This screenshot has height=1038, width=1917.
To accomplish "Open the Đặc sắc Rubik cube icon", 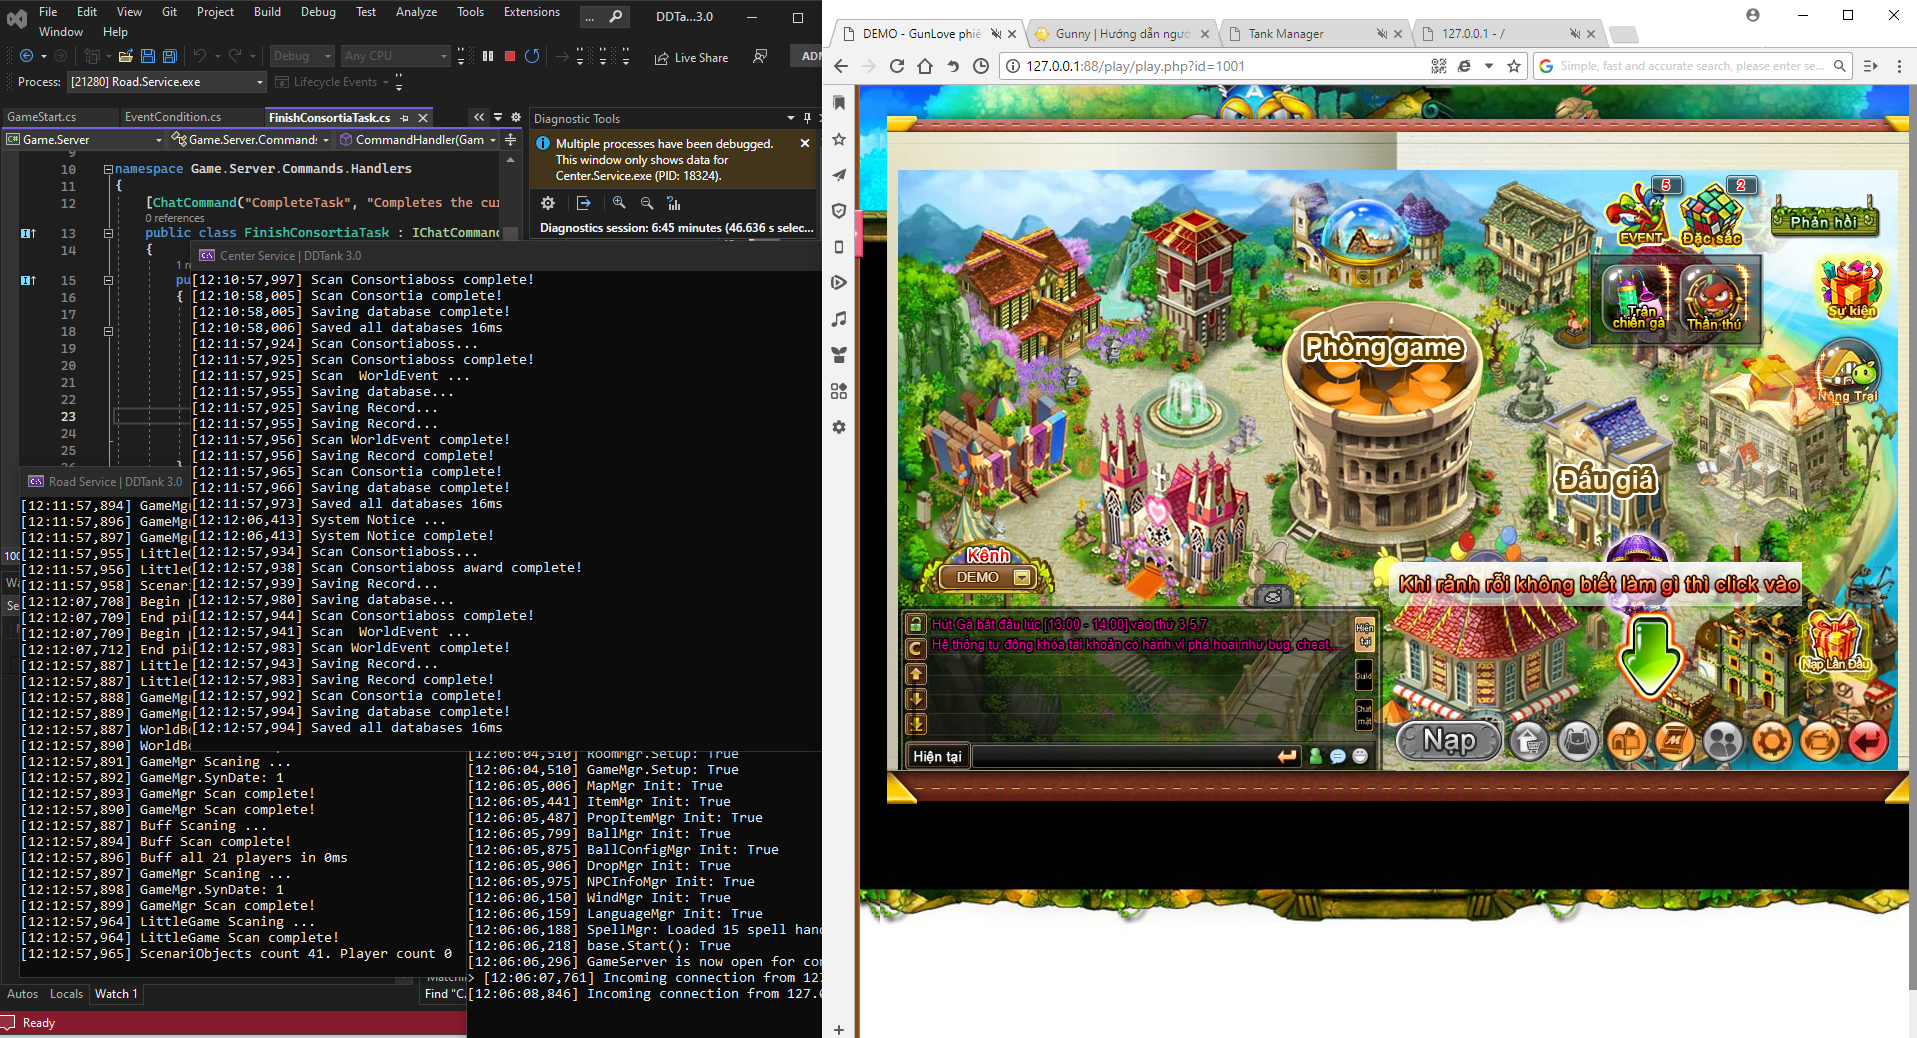I will [1713, 213].
